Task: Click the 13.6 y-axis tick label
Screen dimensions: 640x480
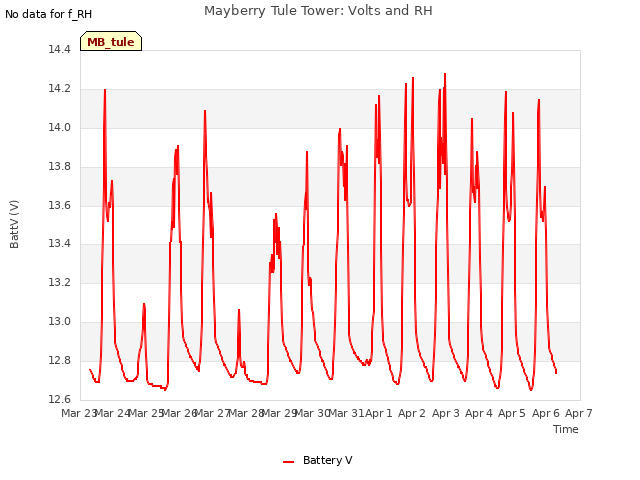Action: coord(60,205)
